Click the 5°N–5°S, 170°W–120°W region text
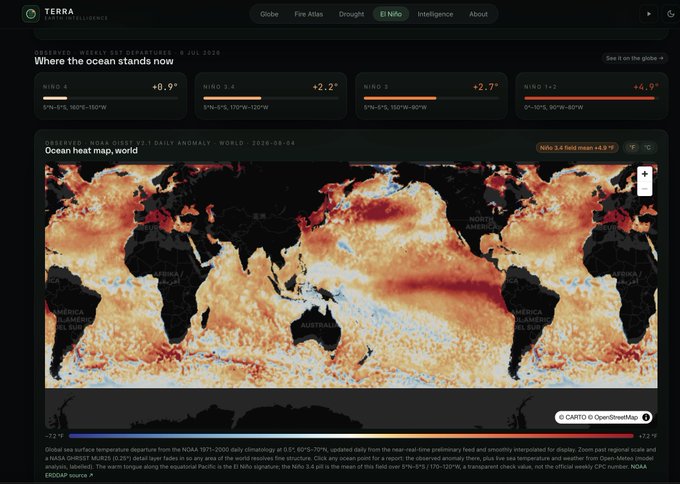680x484 pixels. coord(236,107)
